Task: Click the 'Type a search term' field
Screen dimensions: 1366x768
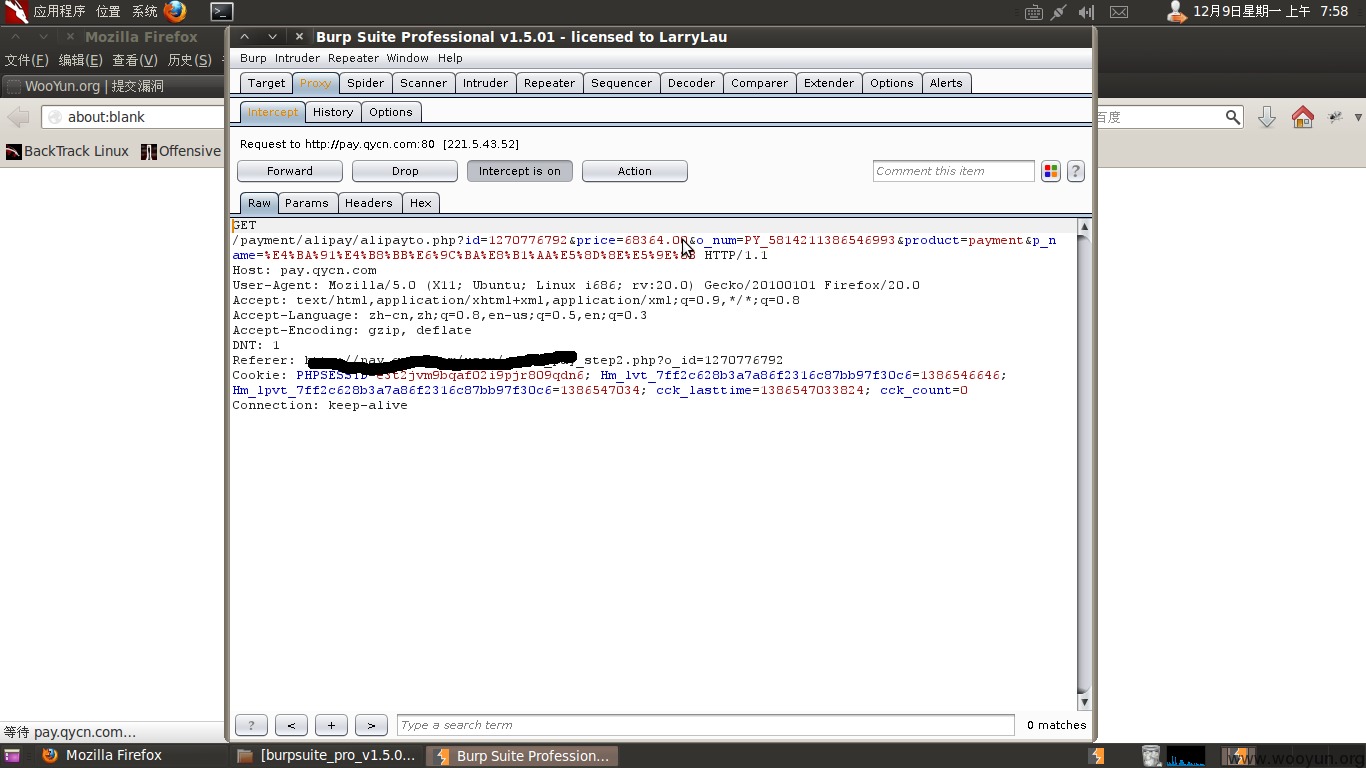Action: point(705,725)
